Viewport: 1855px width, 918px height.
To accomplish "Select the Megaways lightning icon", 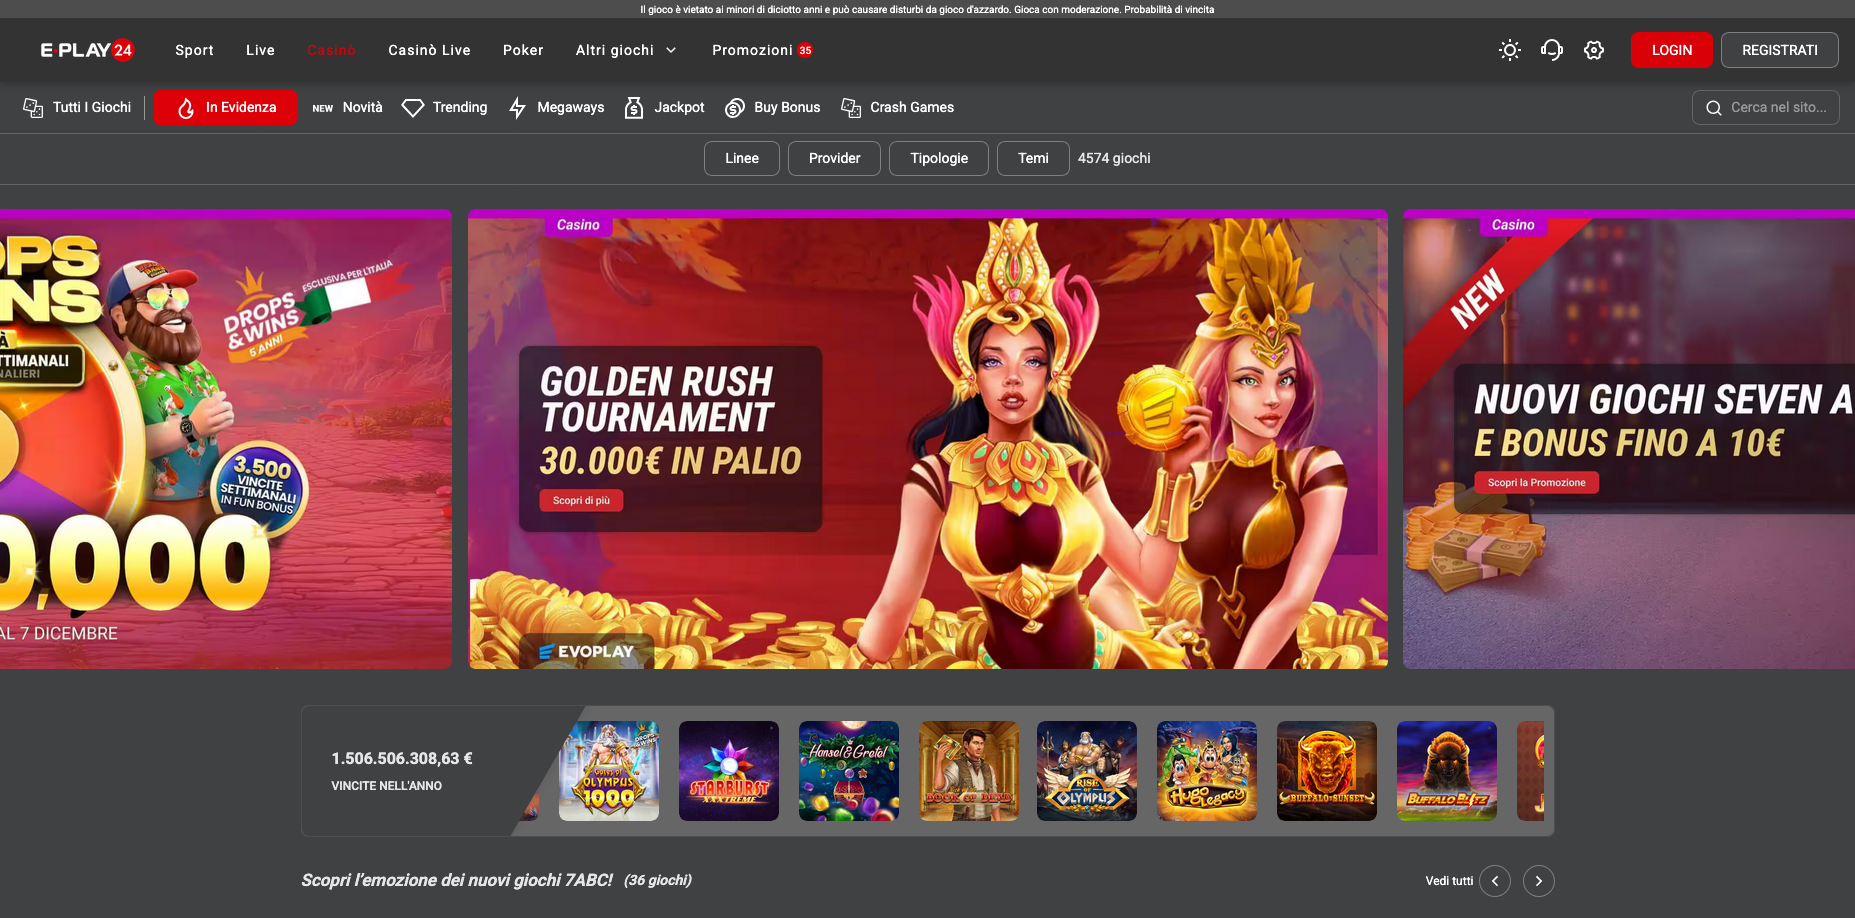I will click(517, 108).
